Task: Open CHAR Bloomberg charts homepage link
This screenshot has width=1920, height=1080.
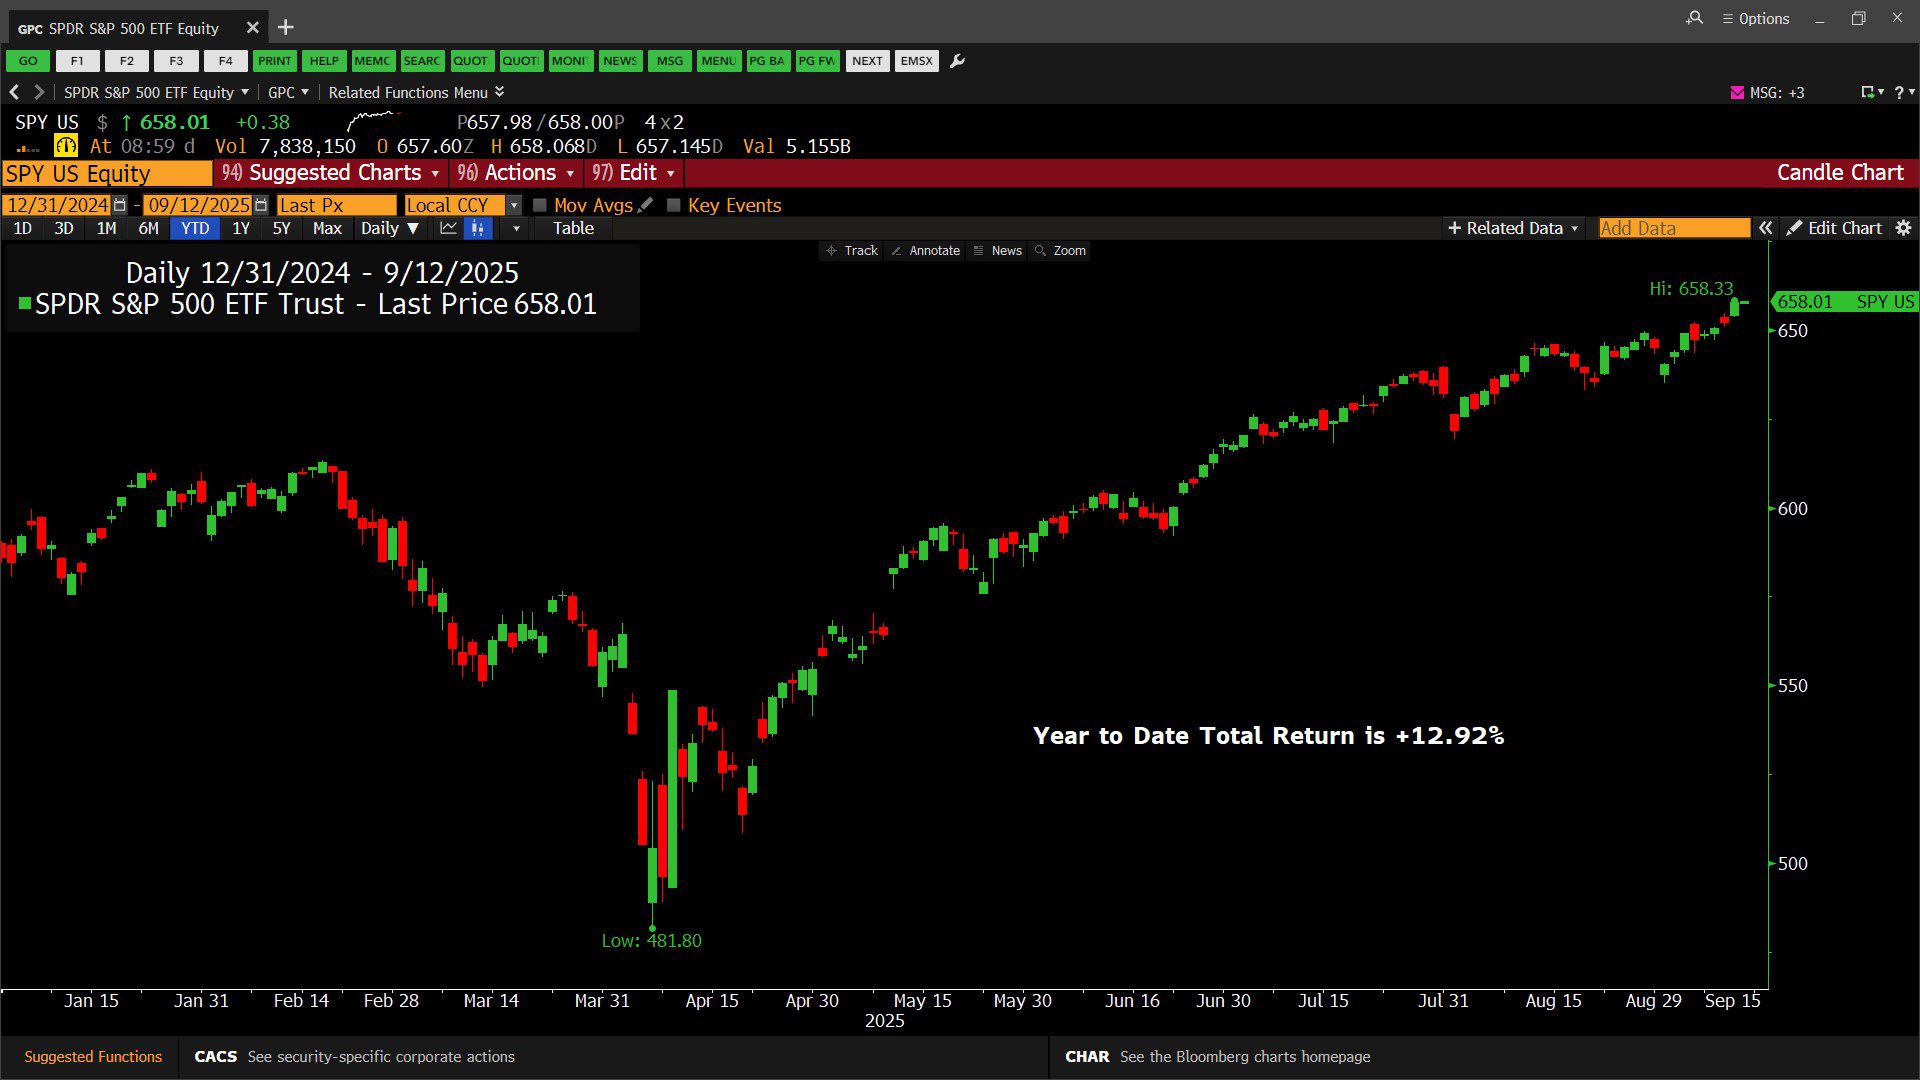Action: (1217, 1057)
